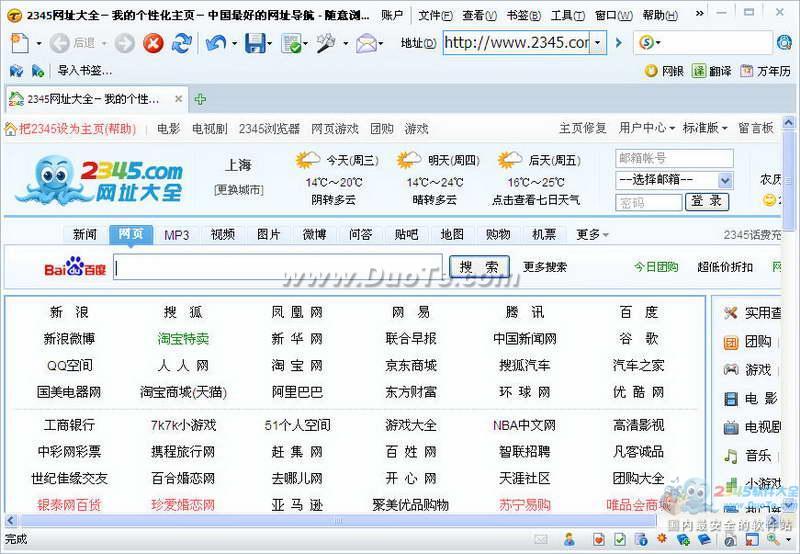
Task: Click 点击查看七日天气 forecast link
Action: 536,200
